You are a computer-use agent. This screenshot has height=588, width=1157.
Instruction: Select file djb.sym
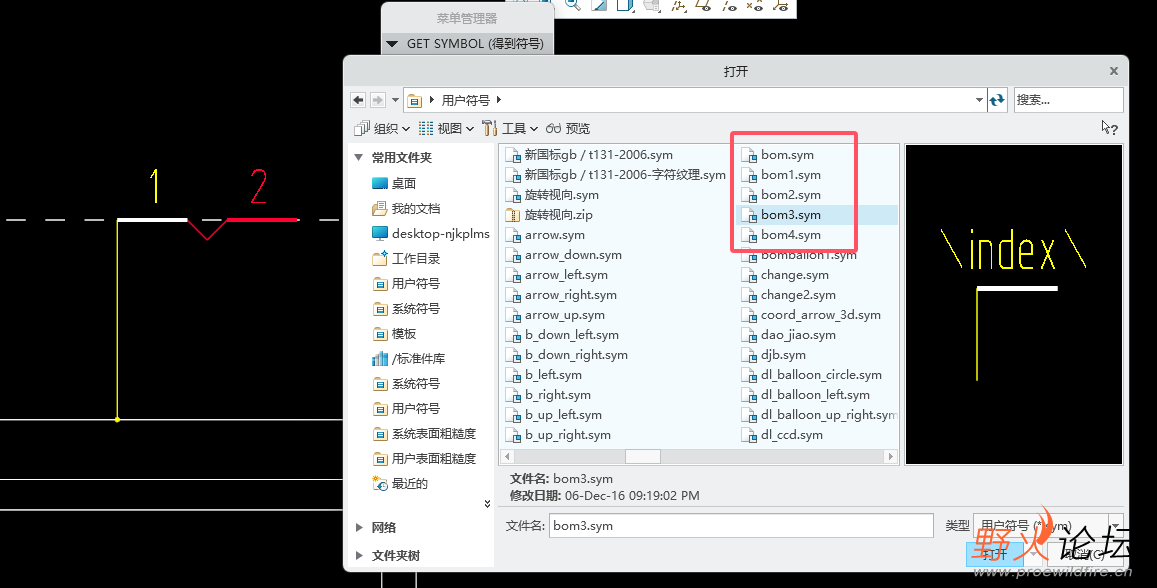[x=775, y=355]
